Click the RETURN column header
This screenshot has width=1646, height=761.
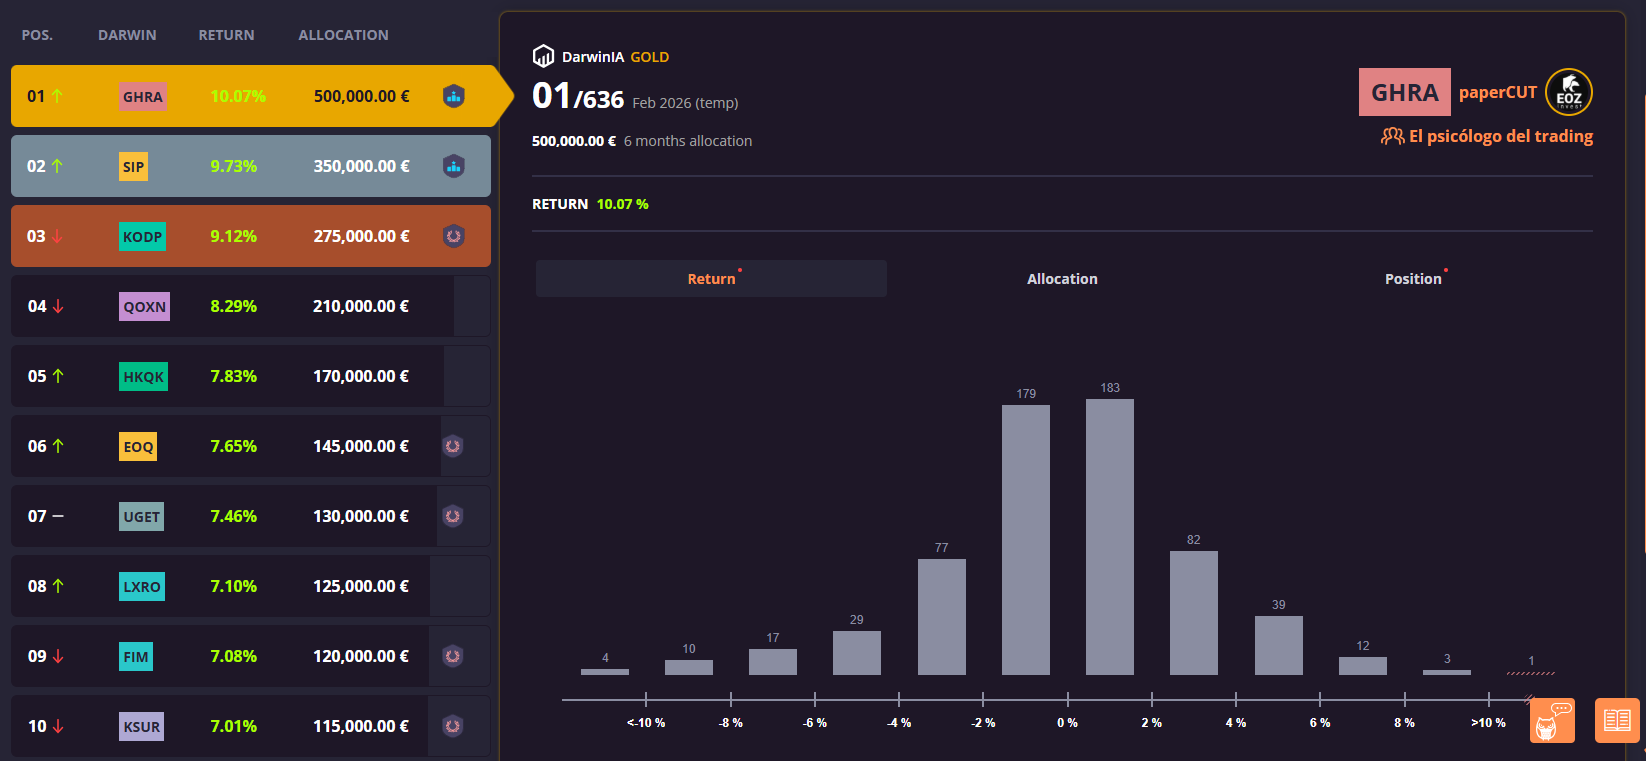click(226, 35)
